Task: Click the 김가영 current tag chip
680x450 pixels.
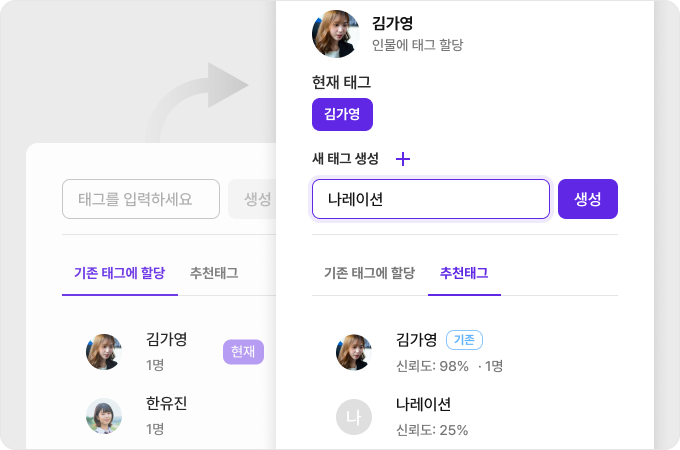Action: click(342, 114)
